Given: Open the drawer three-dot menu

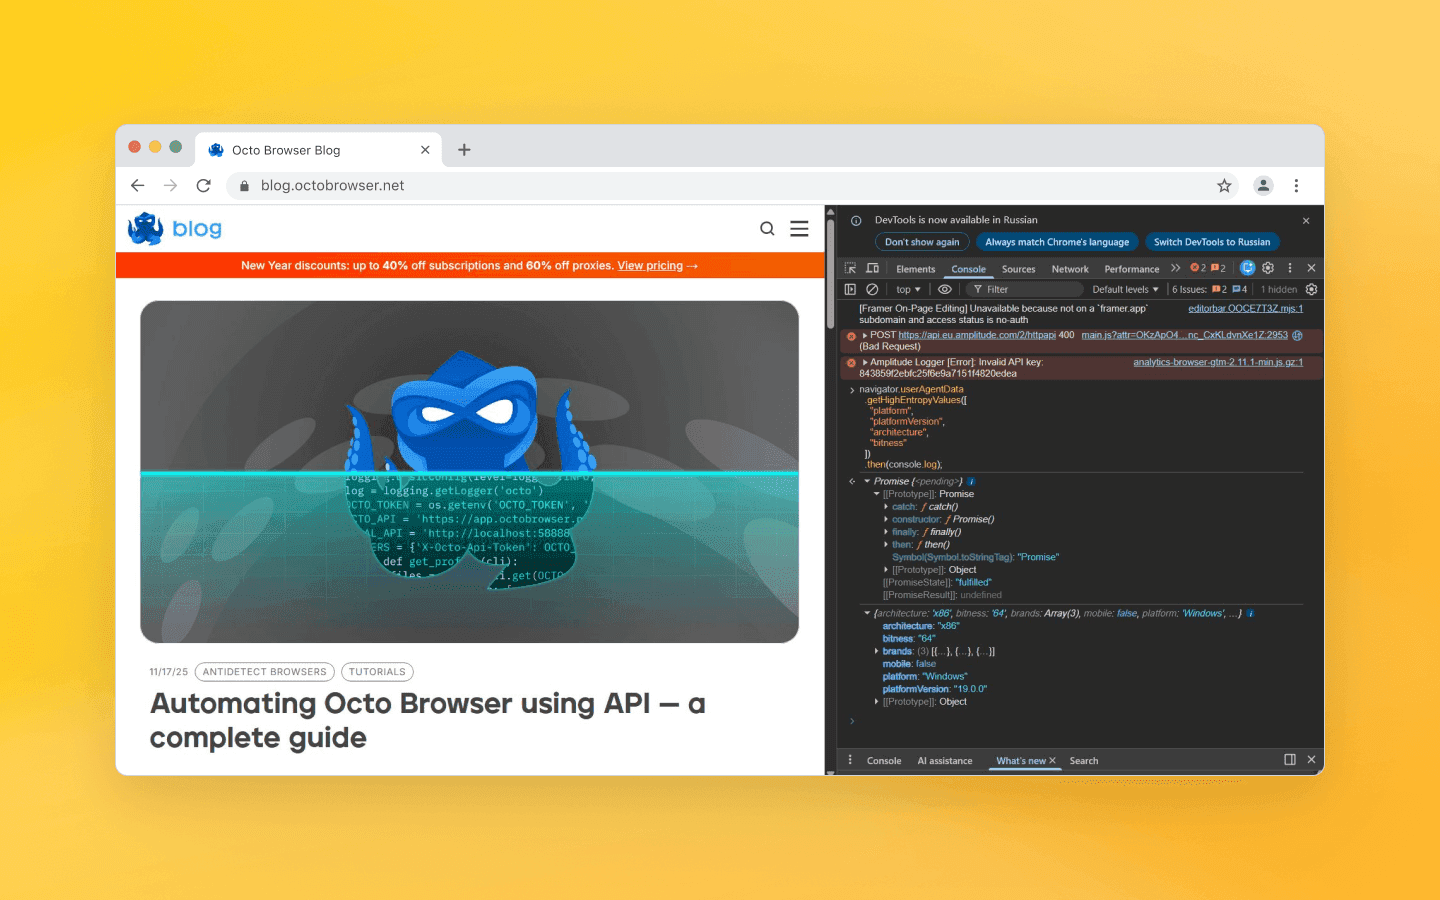Looking at the screenshot, I should (x=850, y=760).
